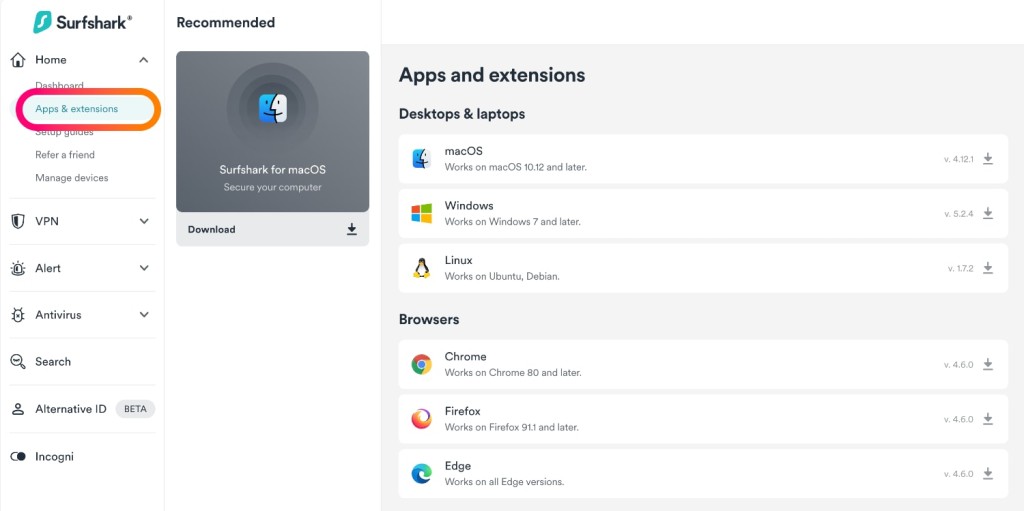Download the Firefox extension via arrow icon
This screenshot has width=1024, height=511.
coord(988,419)
